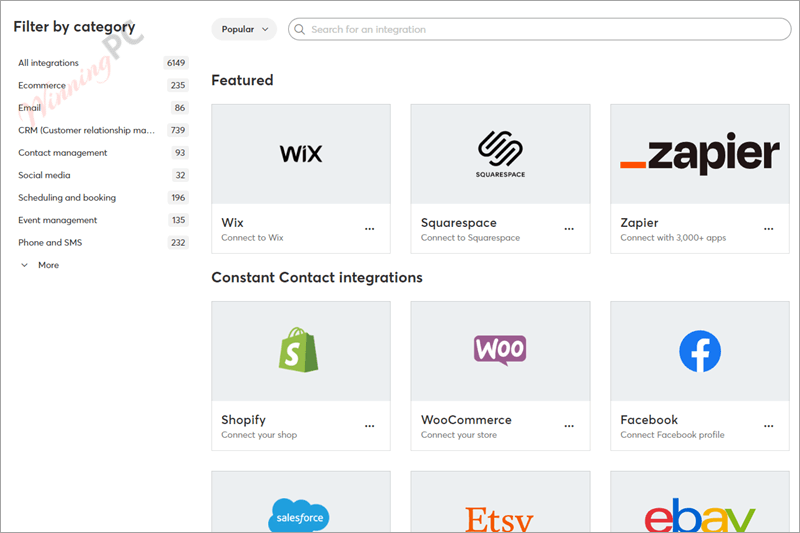Image resolution: width=800 pixels, height=533 pixels.
Task: Open the Squarespace card's three-dot menu
Action: click(569, 229)
